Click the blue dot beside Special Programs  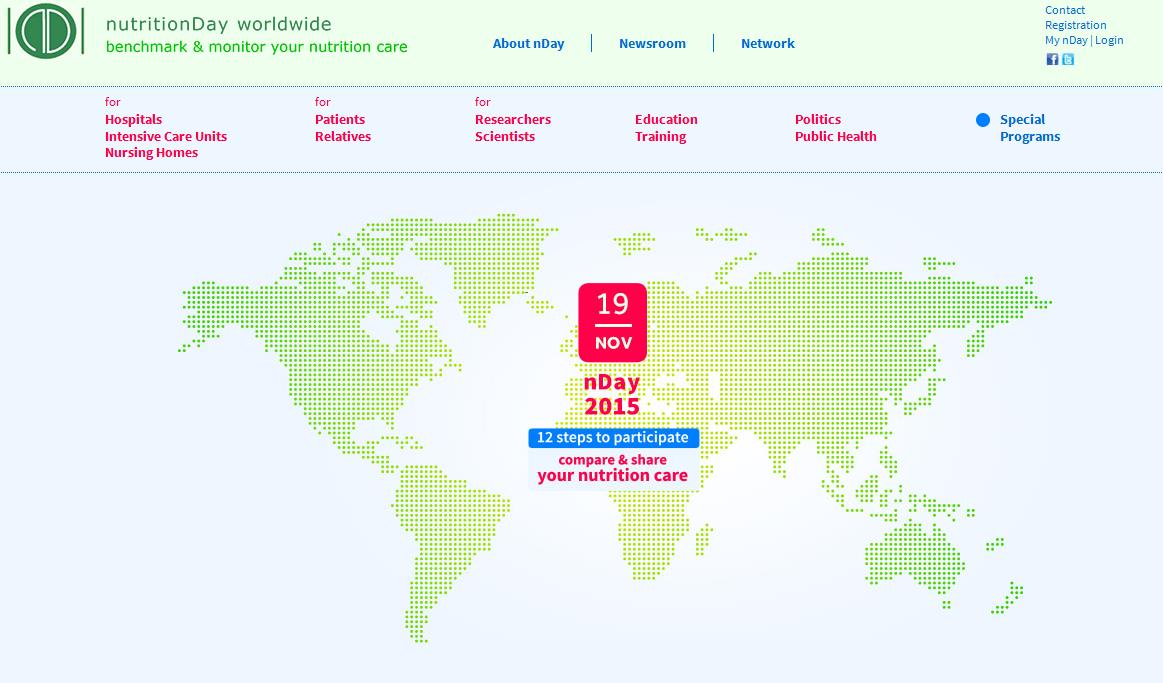tap(983, 120)
